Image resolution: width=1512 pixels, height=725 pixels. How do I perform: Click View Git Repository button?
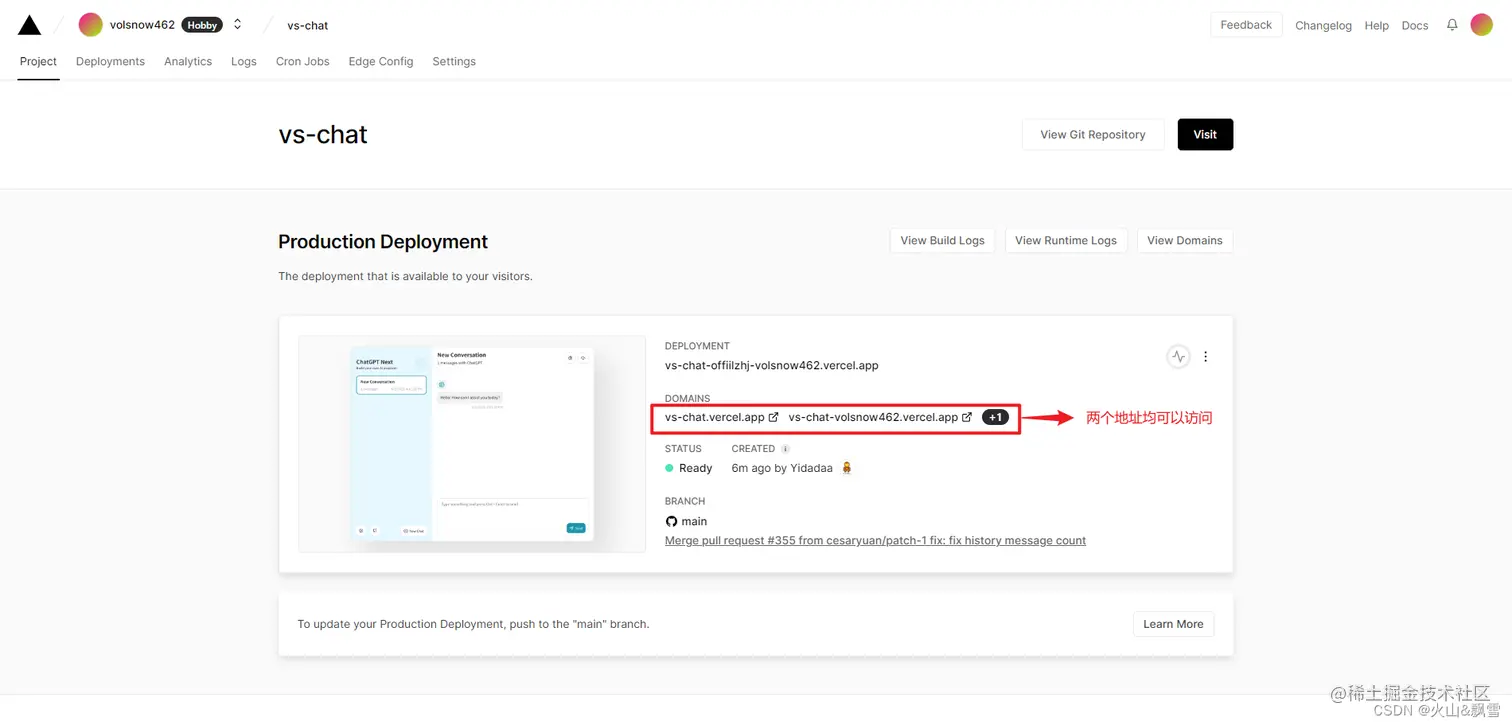[1093, 135]
